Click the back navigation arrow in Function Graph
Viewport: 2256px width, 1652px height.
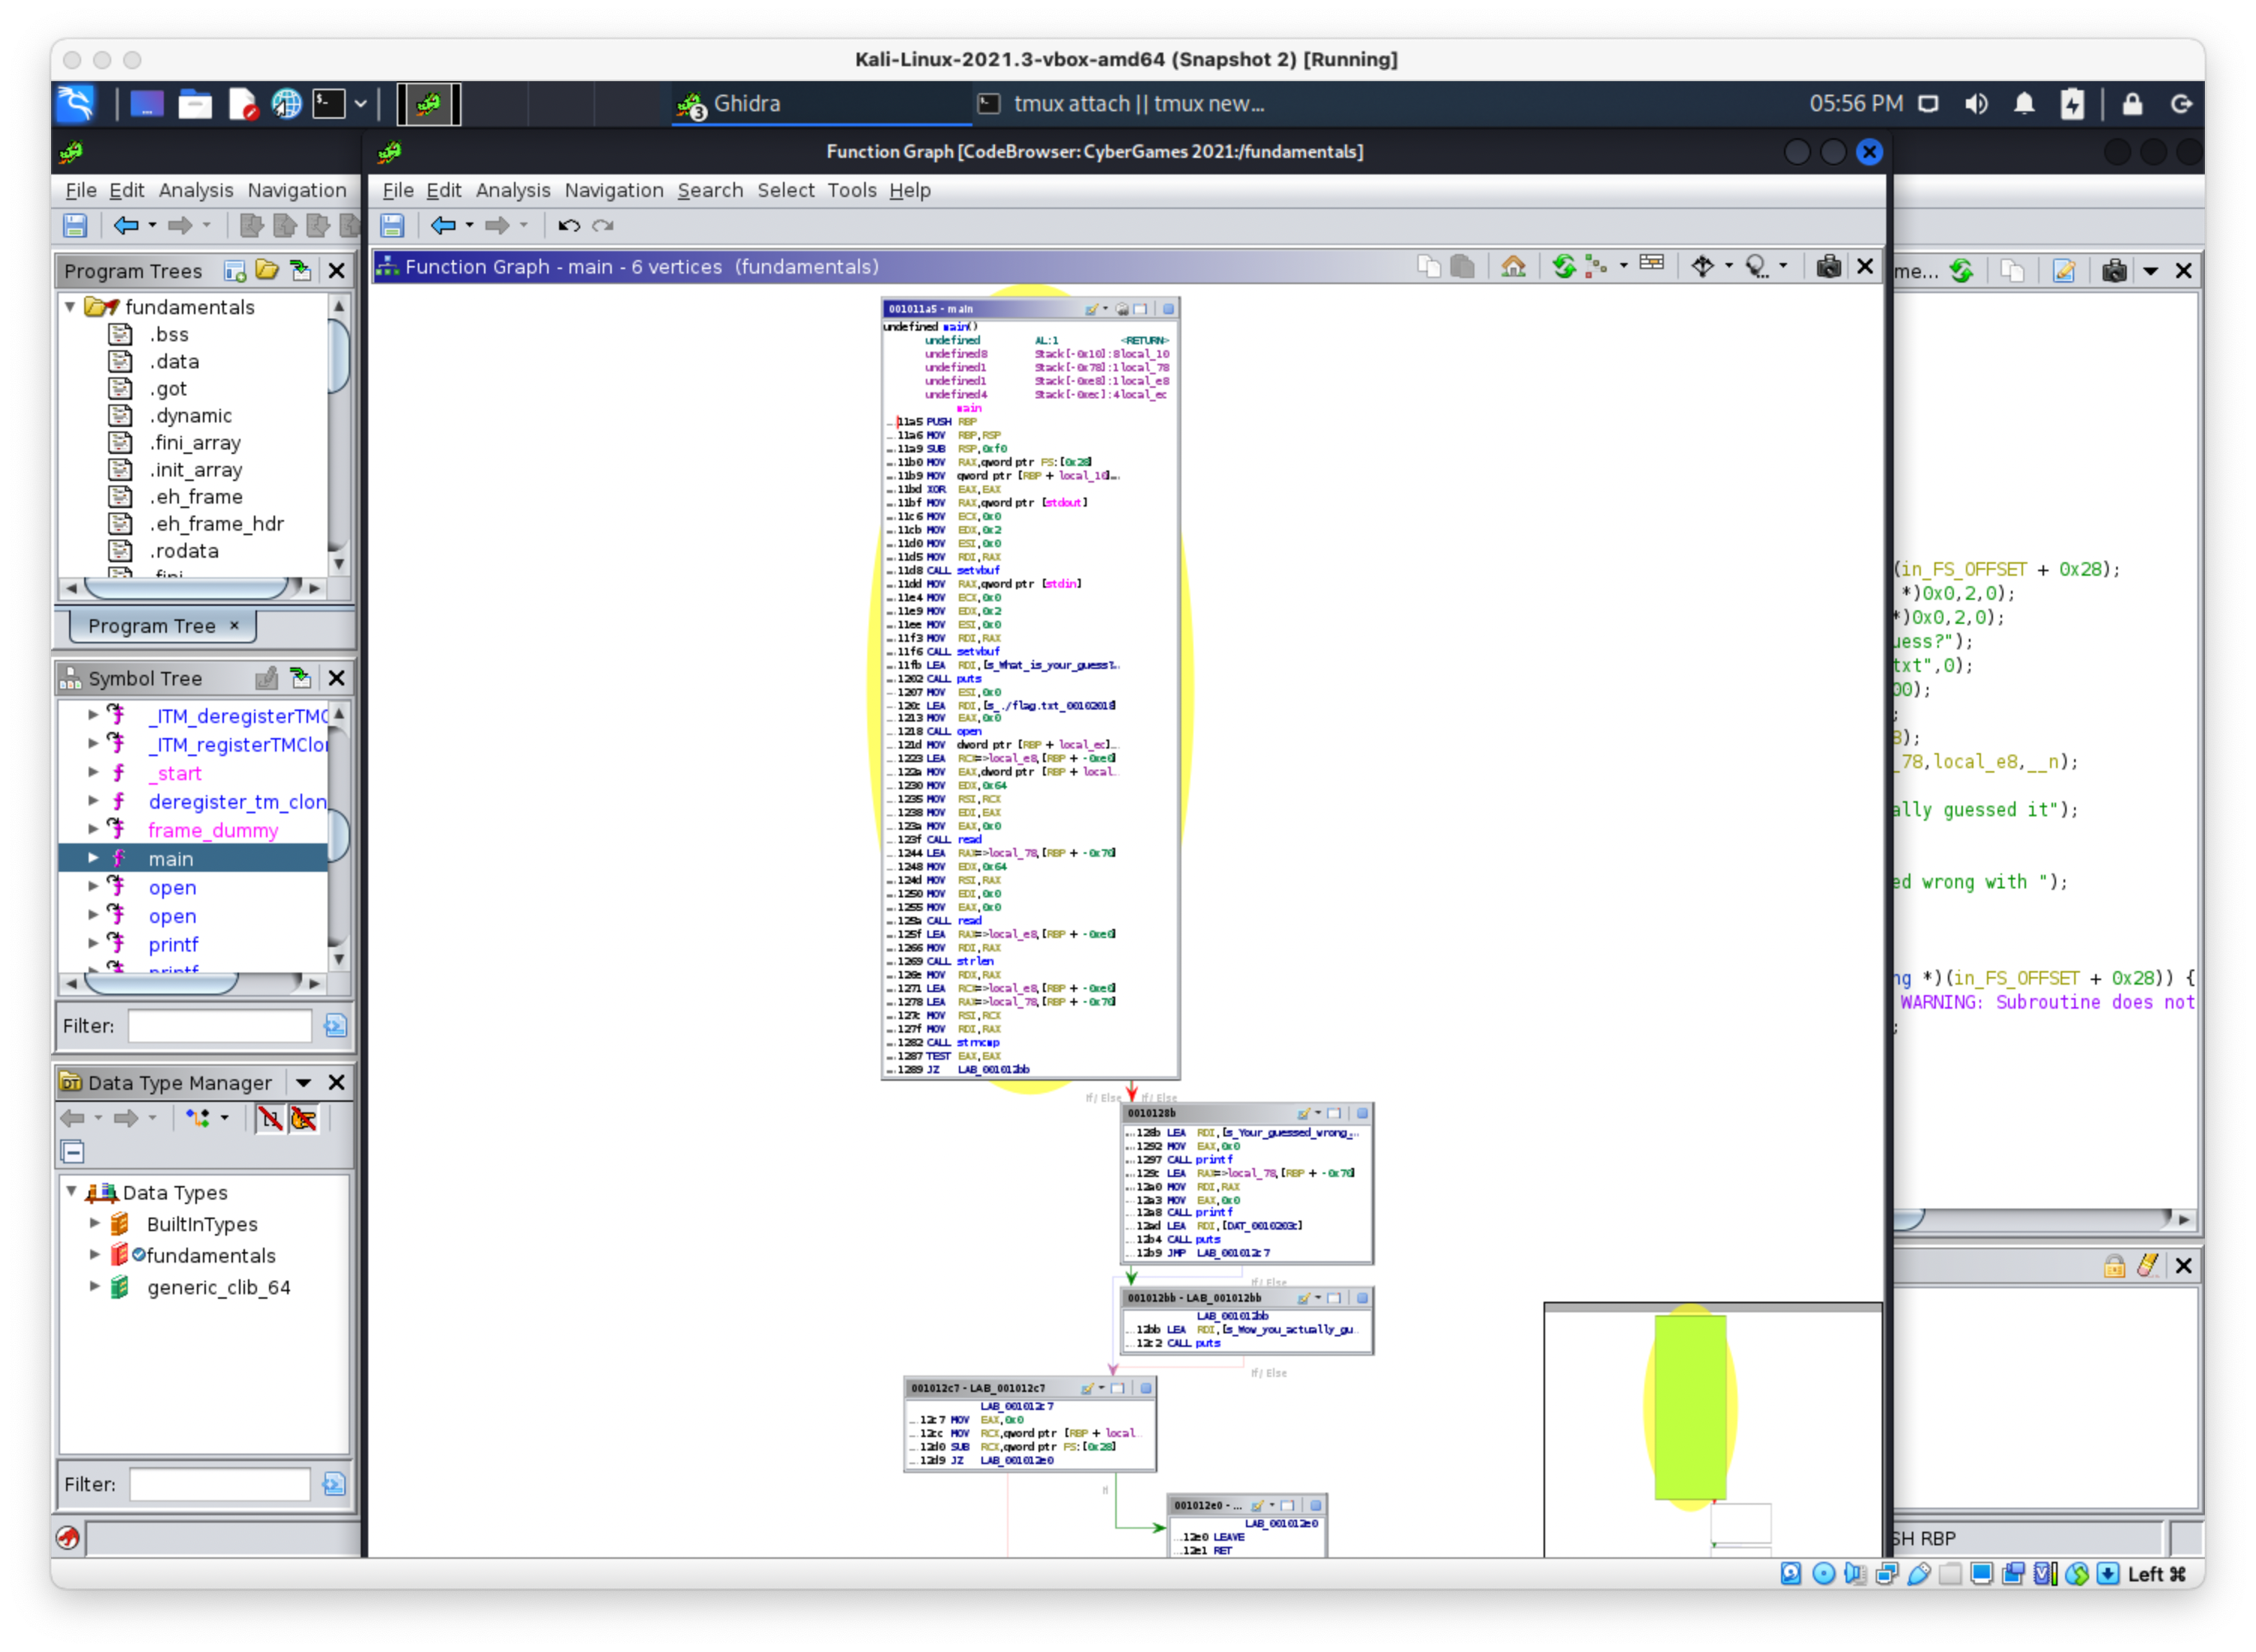[x=443, y=226]
